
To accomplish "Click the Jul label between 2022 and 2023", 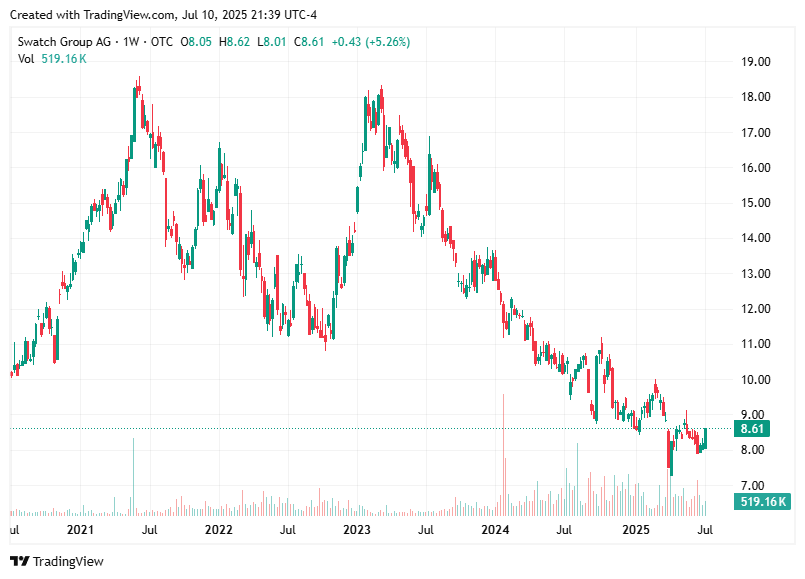I will (x=288, y=530).
